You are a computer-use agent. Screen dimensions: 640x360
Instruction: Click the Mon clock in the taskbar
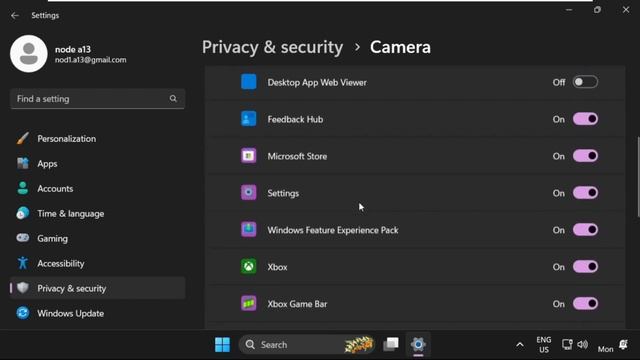(605, 349)
